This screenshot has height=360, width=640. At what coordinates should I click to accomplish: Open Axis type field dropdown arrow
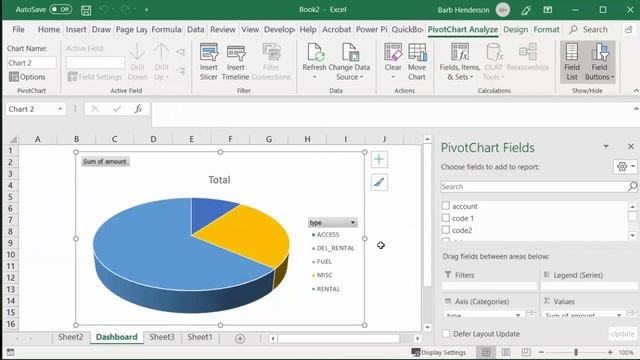click(518, 315)
